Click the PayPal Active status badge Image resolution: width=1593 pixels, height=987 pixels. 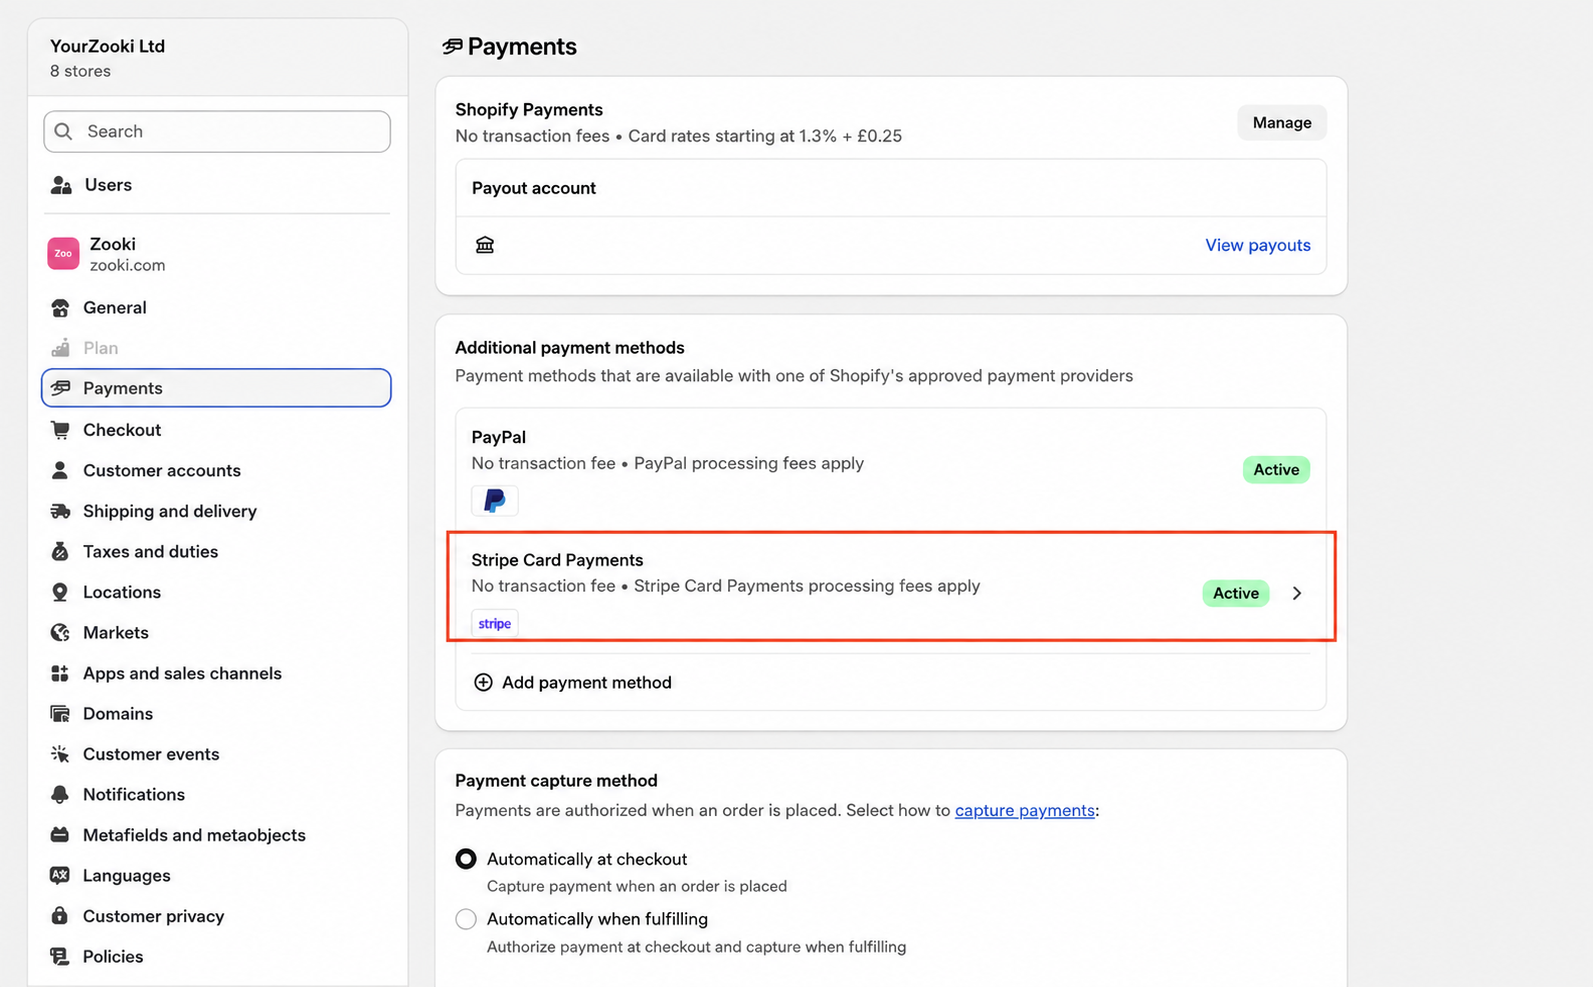[1276, 470]
